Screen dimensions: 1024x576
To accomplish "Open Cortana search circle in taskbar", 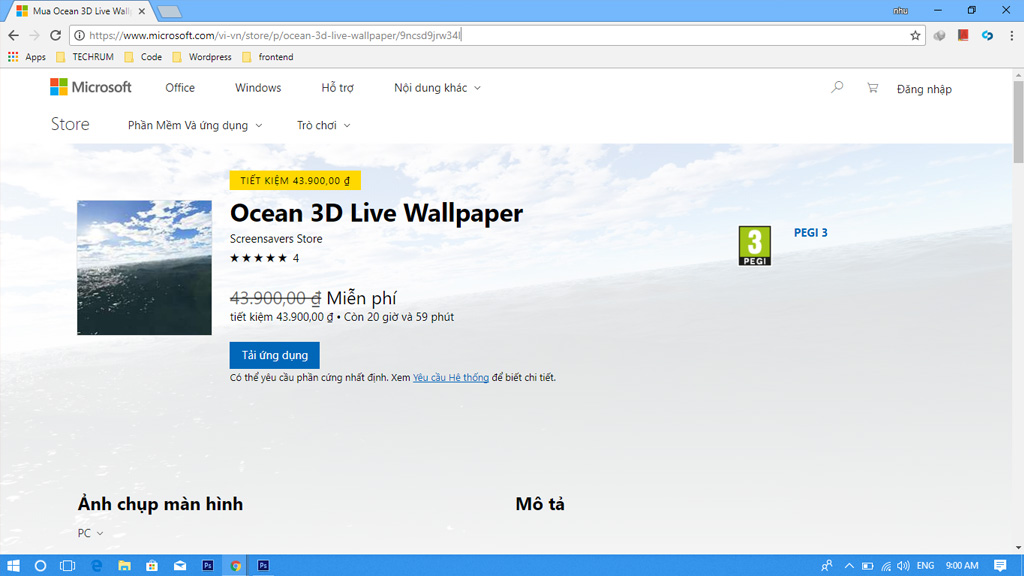I will click(x=40, y=566).
